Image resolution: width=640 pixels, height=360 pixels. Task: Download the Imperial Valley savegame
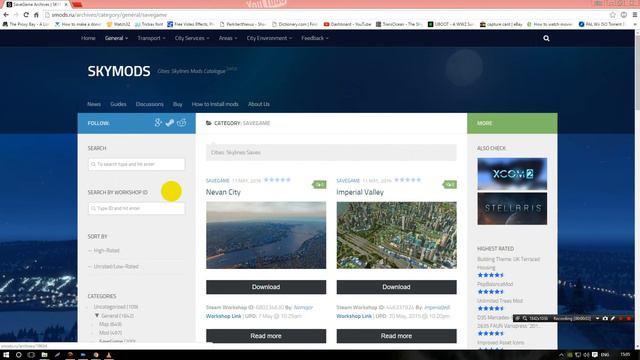(396, 287)
